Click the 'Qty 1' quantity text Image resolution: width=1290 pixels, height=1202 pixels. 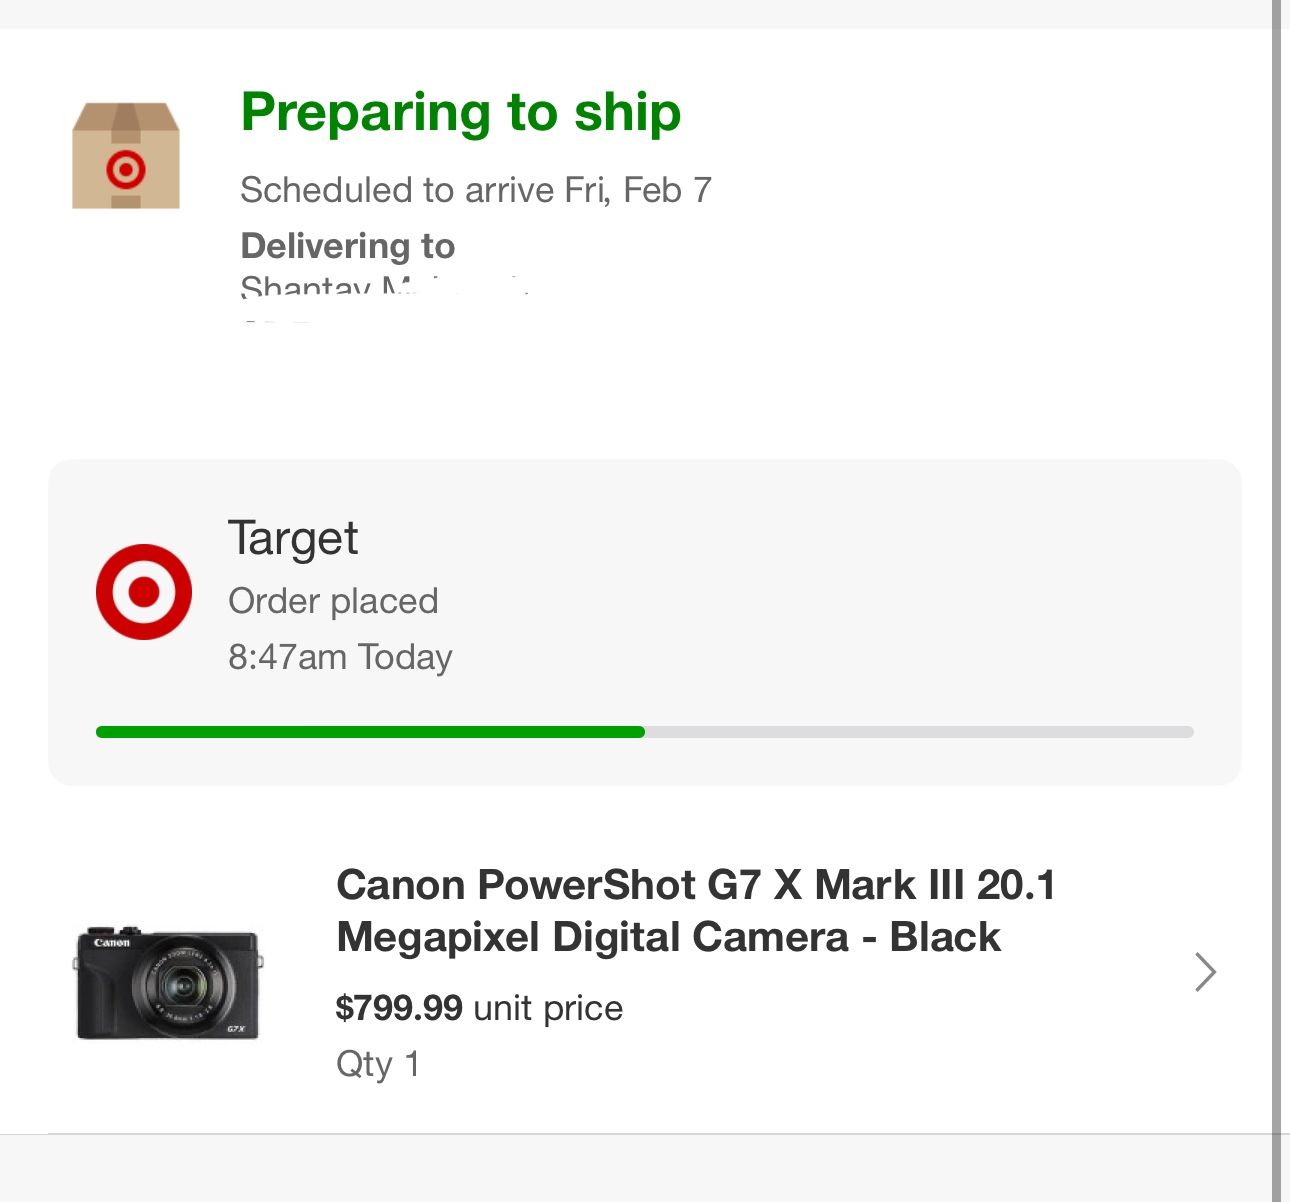[378, 1064]
